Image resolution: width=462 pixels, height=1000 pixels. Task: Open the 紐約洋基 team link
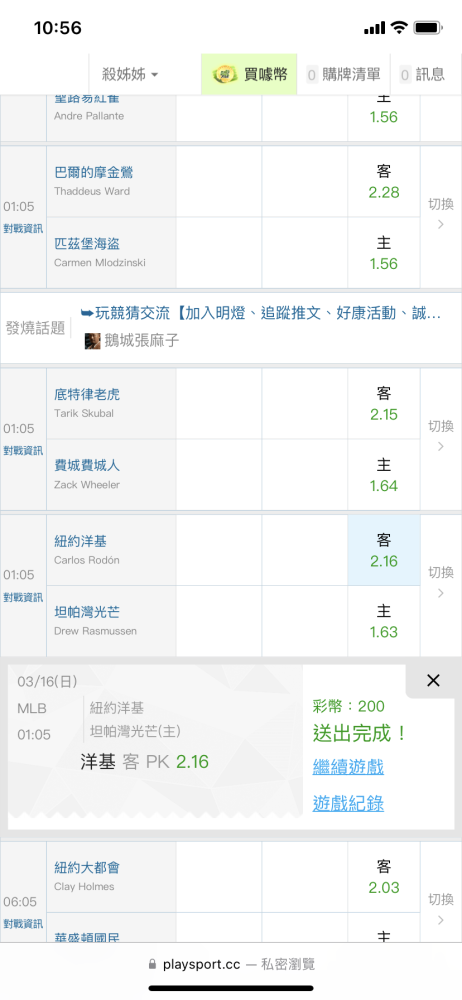pos(80,541)
